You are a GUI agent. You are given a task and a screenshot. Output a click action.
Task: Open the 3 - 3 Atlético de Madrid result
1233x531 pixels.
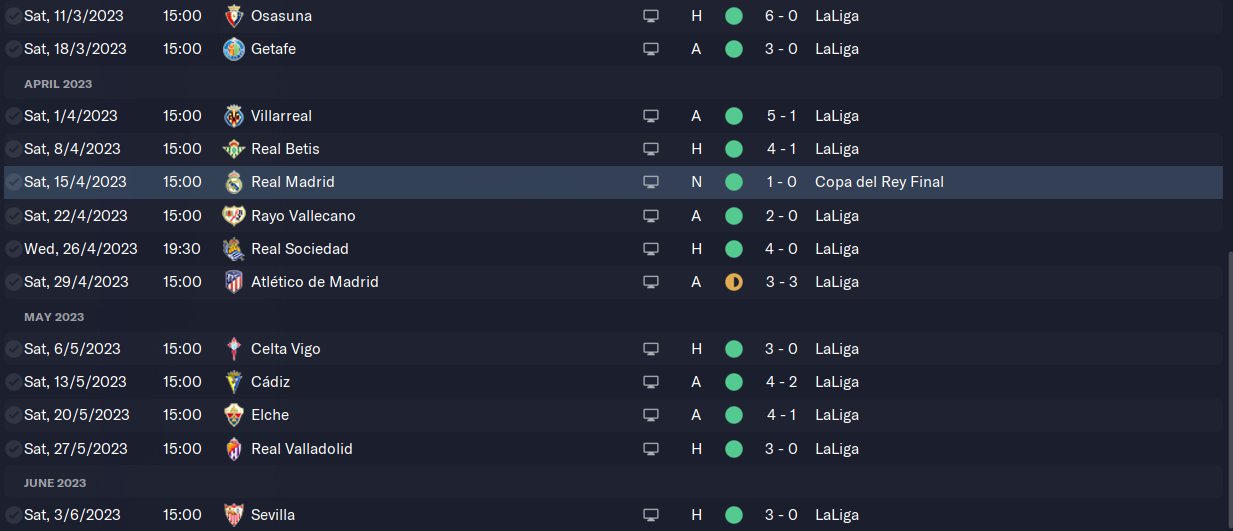point(782,282)
